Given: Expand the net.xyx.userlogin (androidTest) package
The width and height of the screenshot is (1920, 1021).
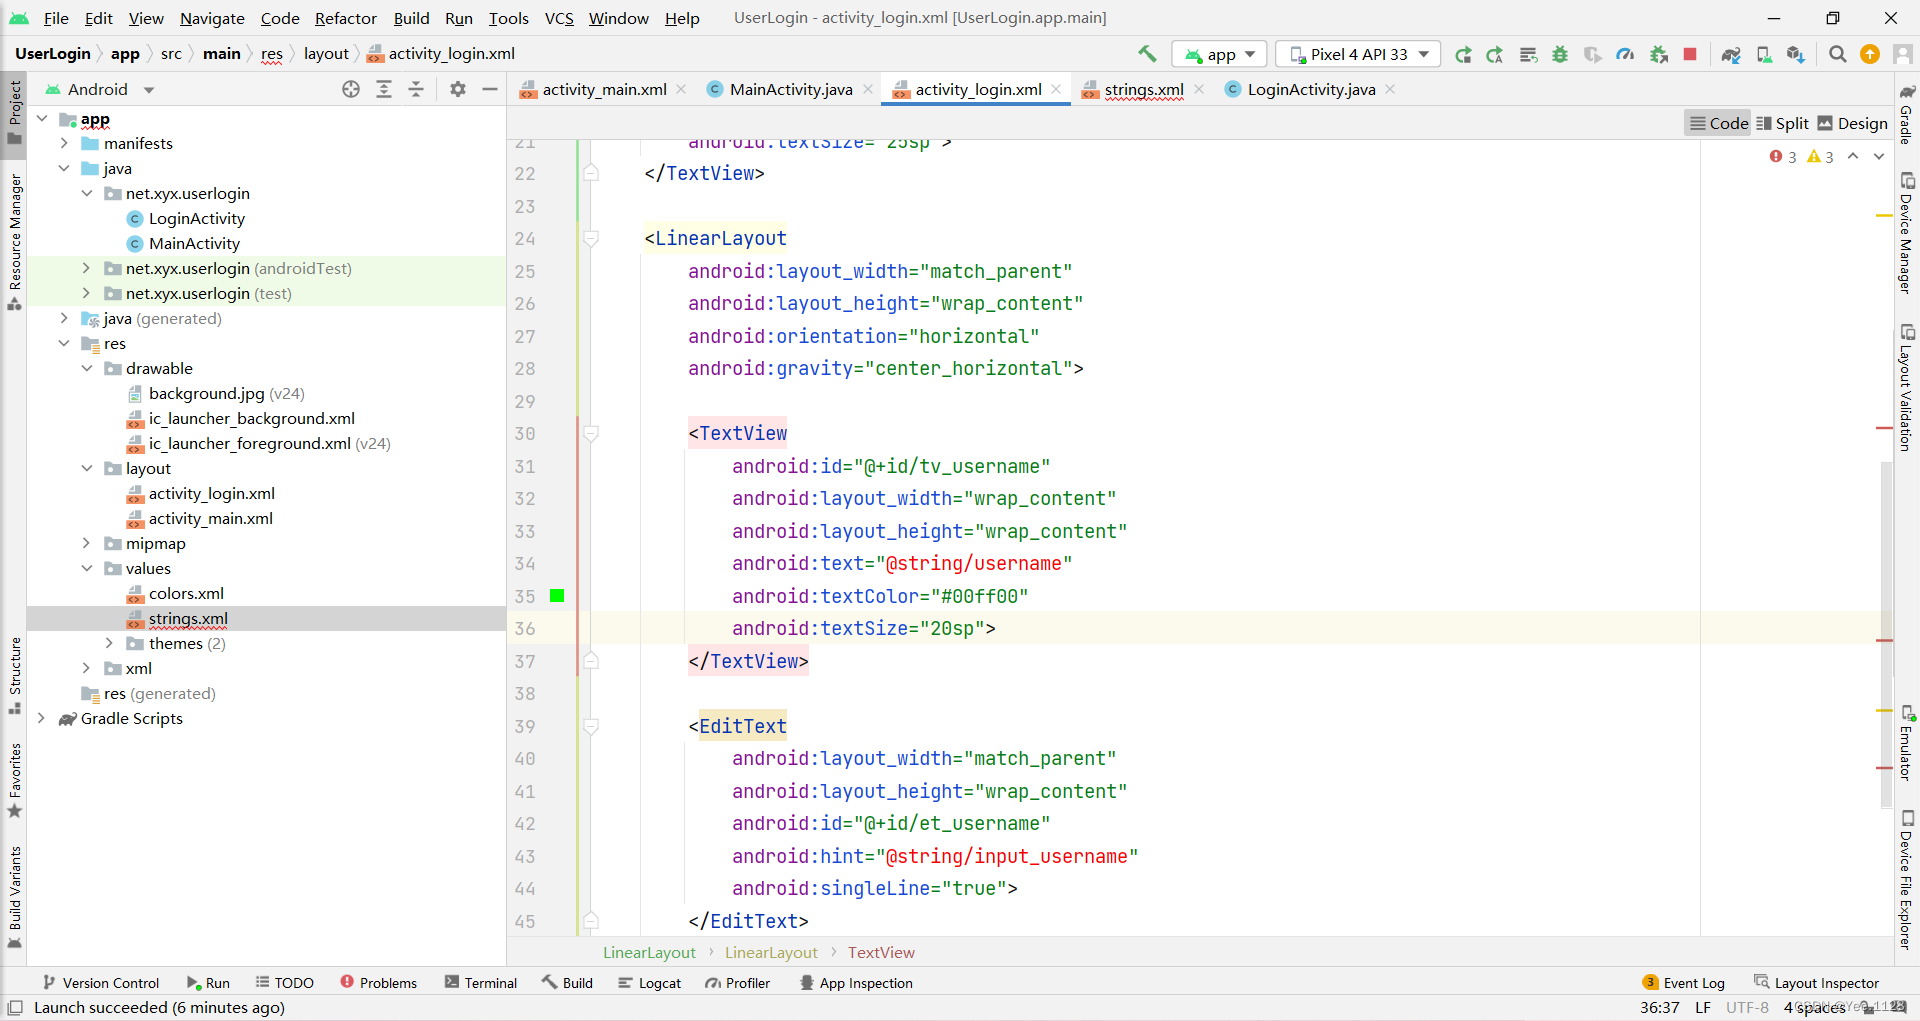Looking at the screenshot, I should point(87,268).
